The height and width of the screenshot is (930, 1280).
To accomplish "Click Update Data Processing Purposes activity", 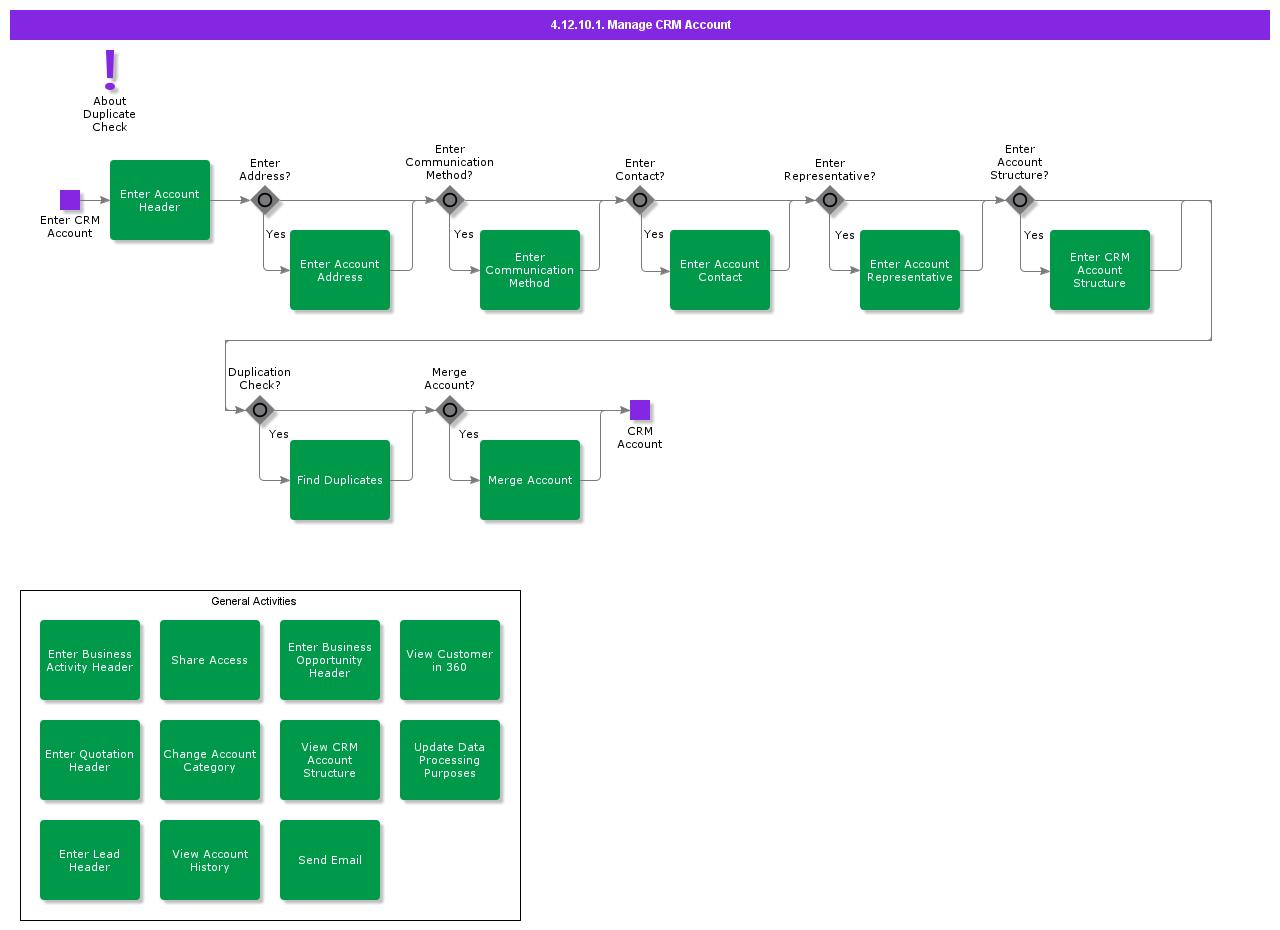I will click(450, 760).
